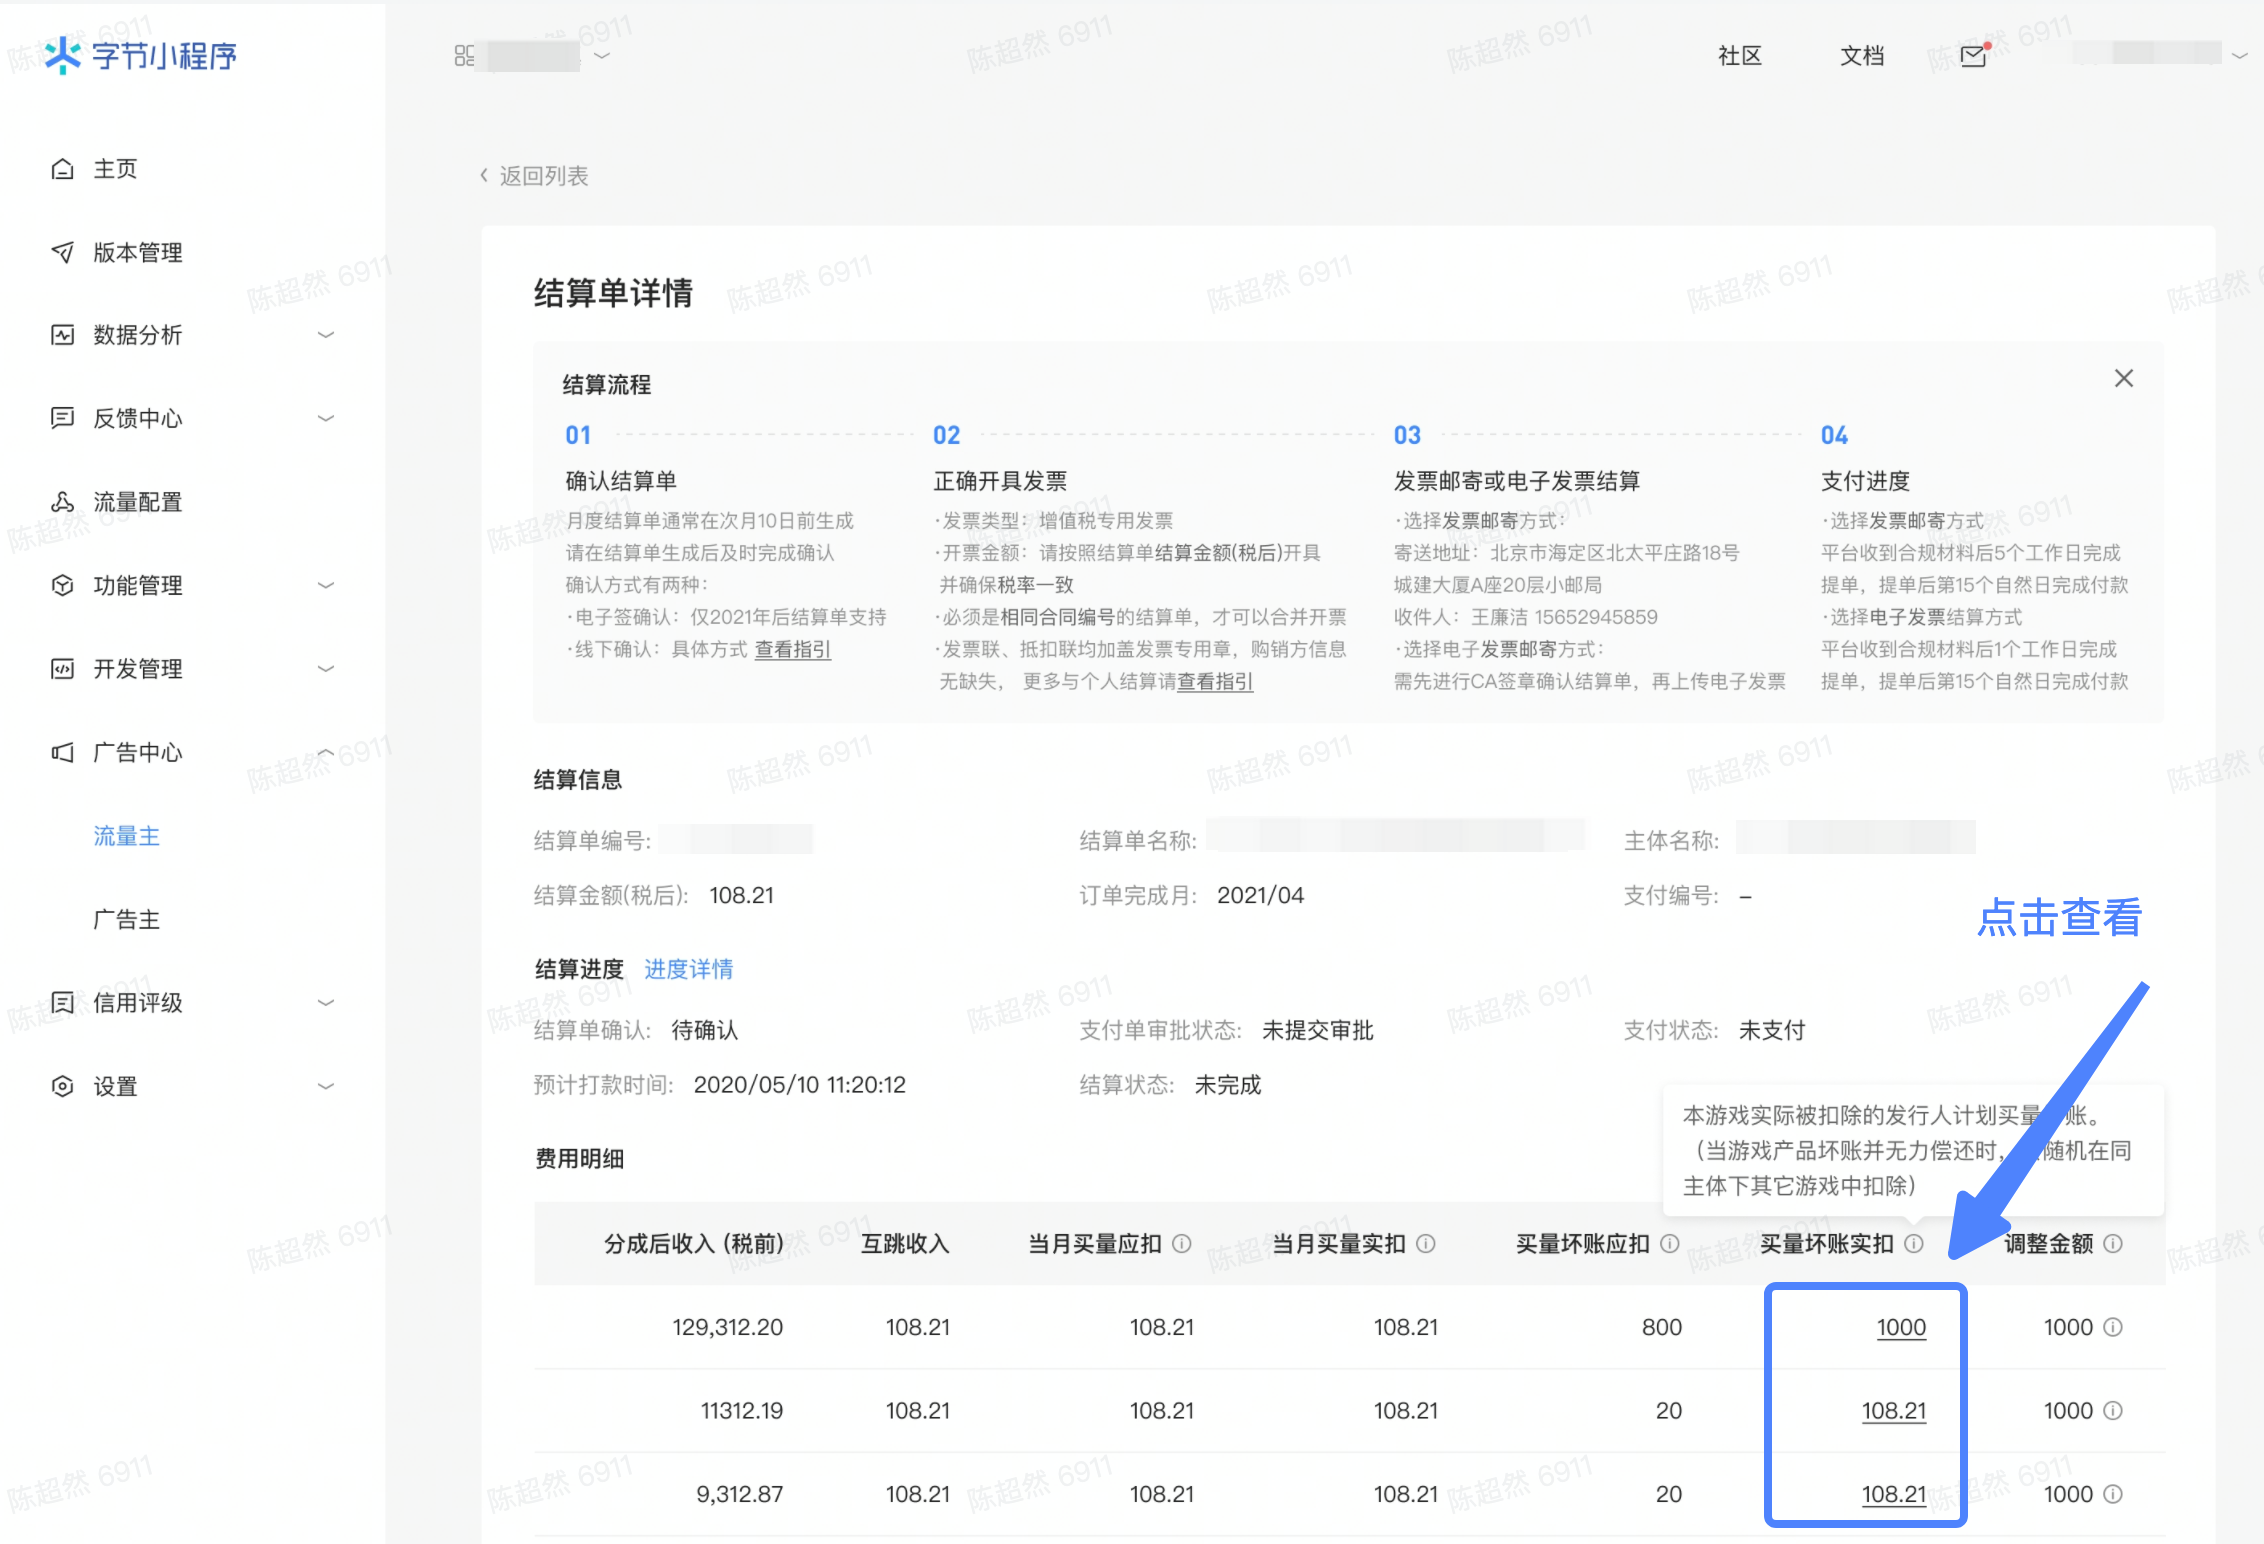Viewport: 2264px width, 1544px height.
Task: Click the 互跳收入 column header
Action: pyautogui.click(x=905, y=1243)
